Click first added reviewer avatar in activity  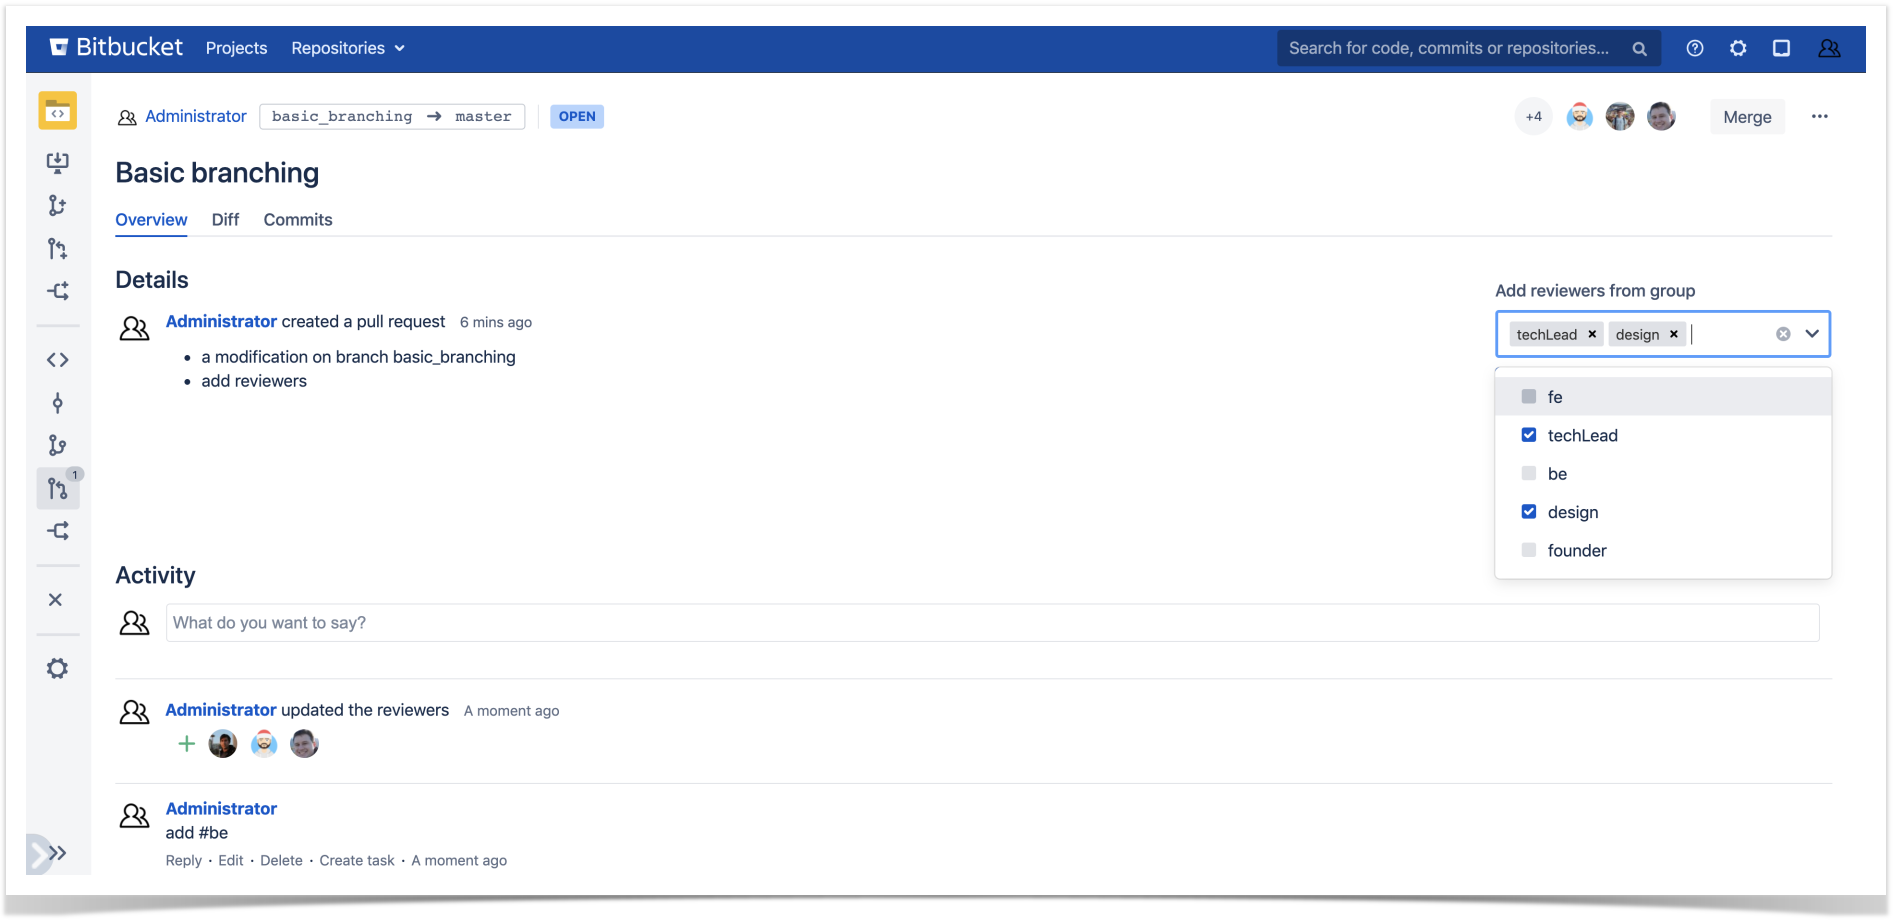coord(223,744)
